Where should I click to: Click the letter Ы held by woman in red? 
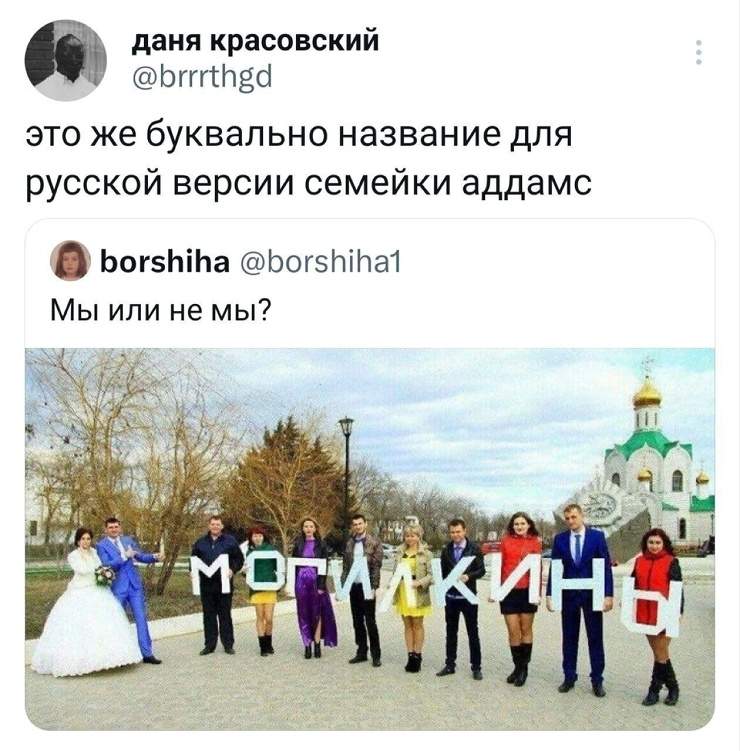click(x=657, y=608)
